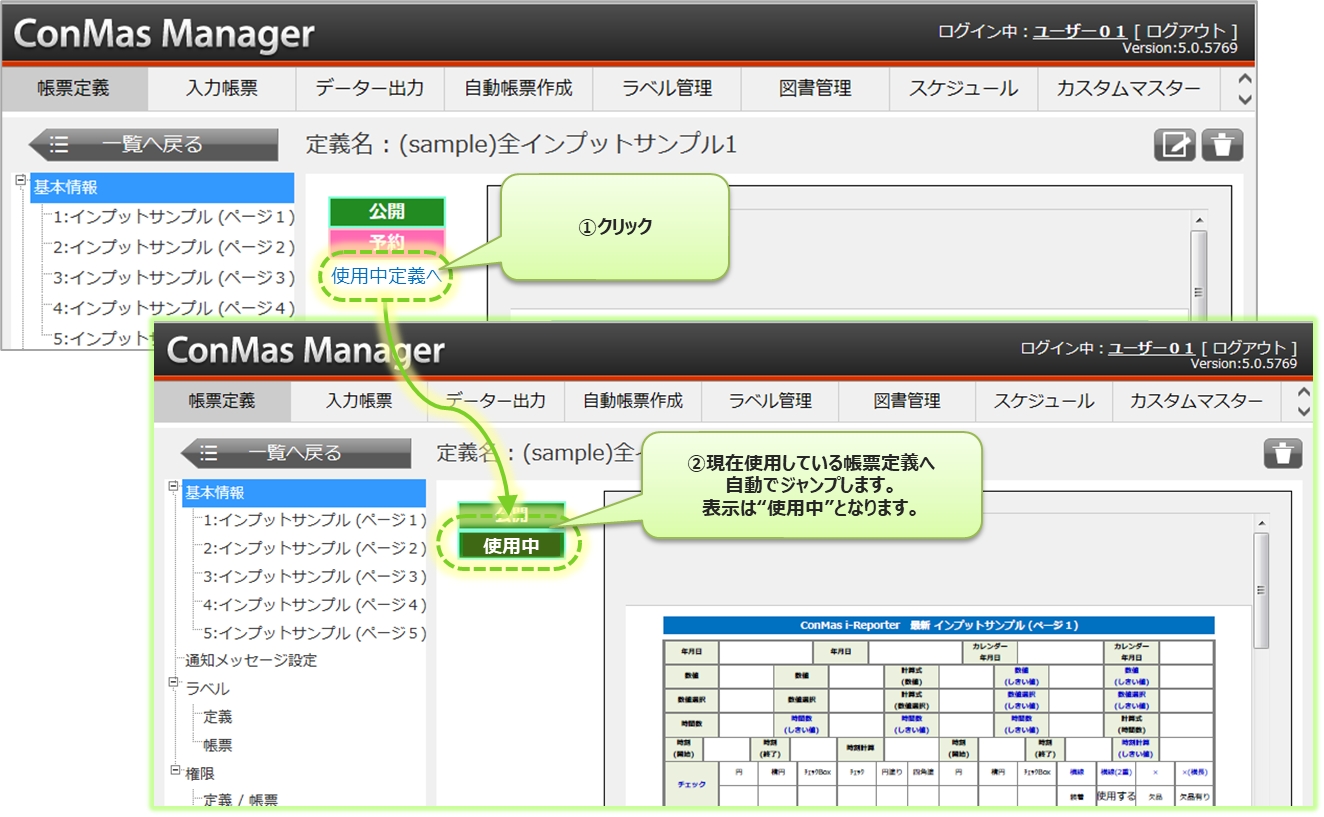This screenshot has height=817, width=1324.
Task: Click 一覧へ戻る in the front window
Action: (x=295, y=453)
